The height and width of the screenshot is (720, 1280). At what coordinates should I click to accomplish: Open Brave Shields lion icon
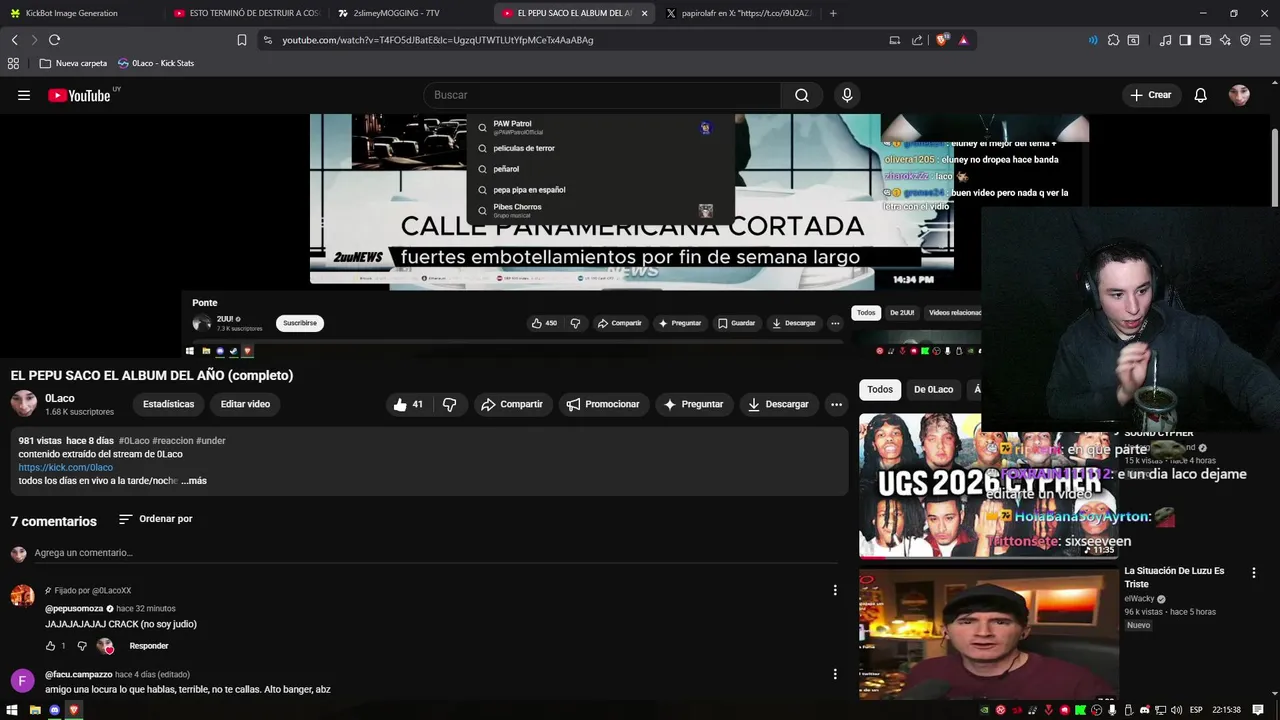(x=942, y=40)
